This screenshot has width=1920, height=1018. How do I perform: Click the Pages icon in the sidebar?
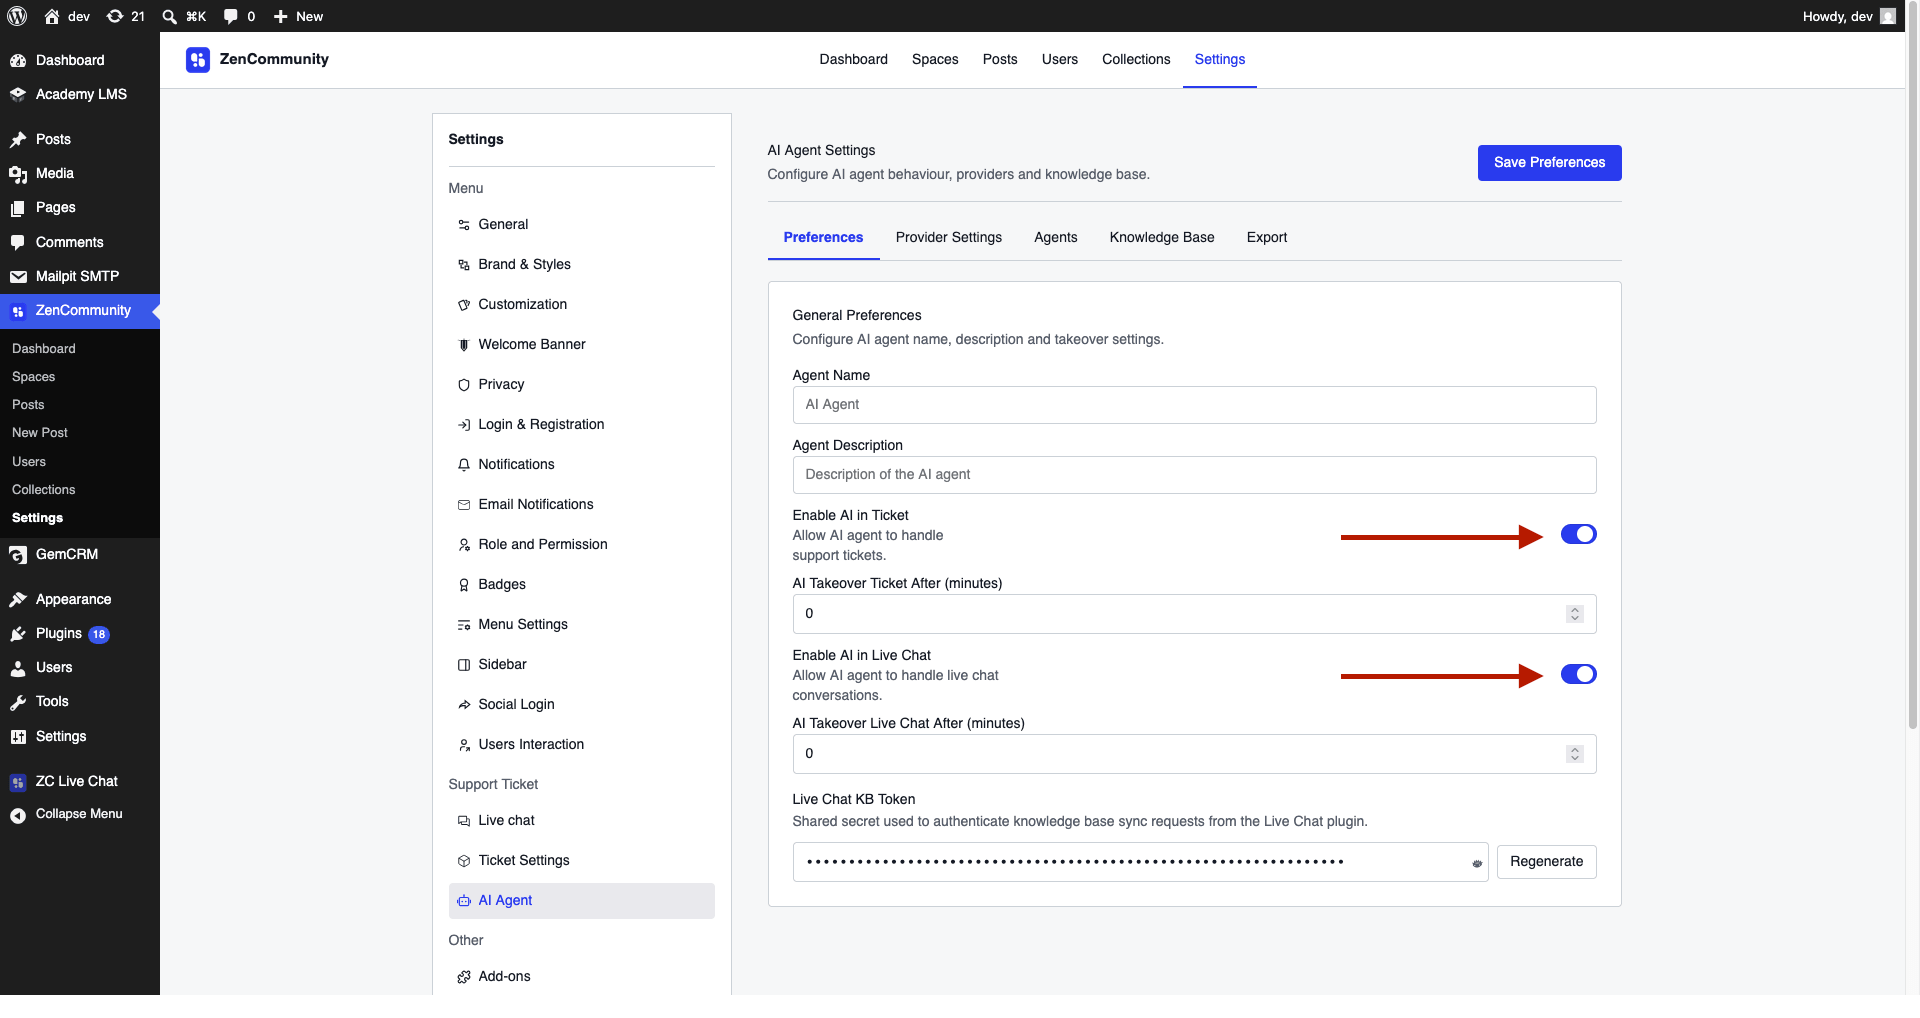18,208
